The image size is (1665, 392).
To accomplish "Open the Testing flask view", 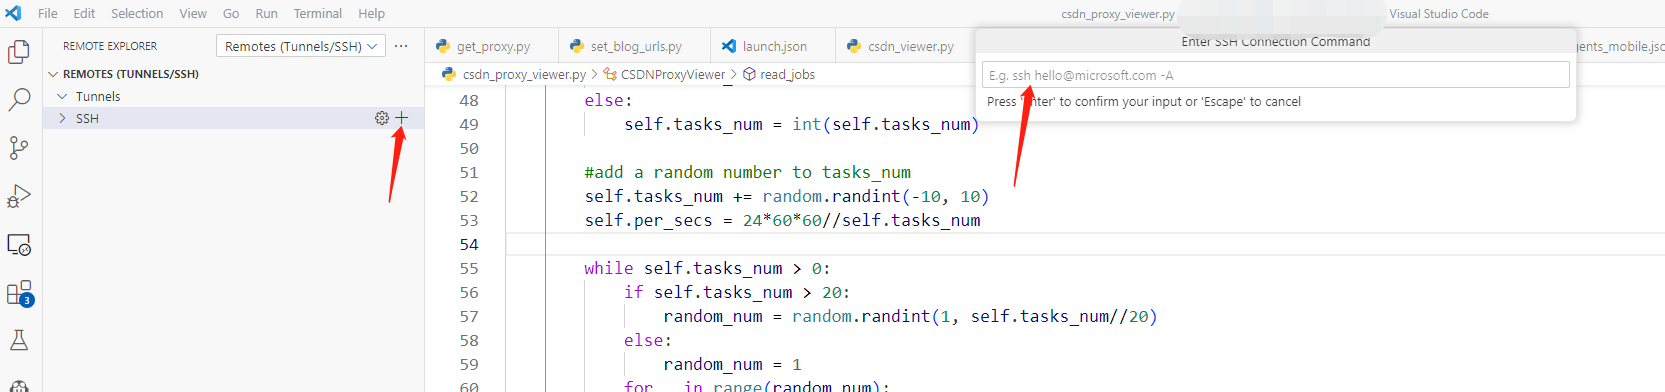I will [x=19, y=341].
